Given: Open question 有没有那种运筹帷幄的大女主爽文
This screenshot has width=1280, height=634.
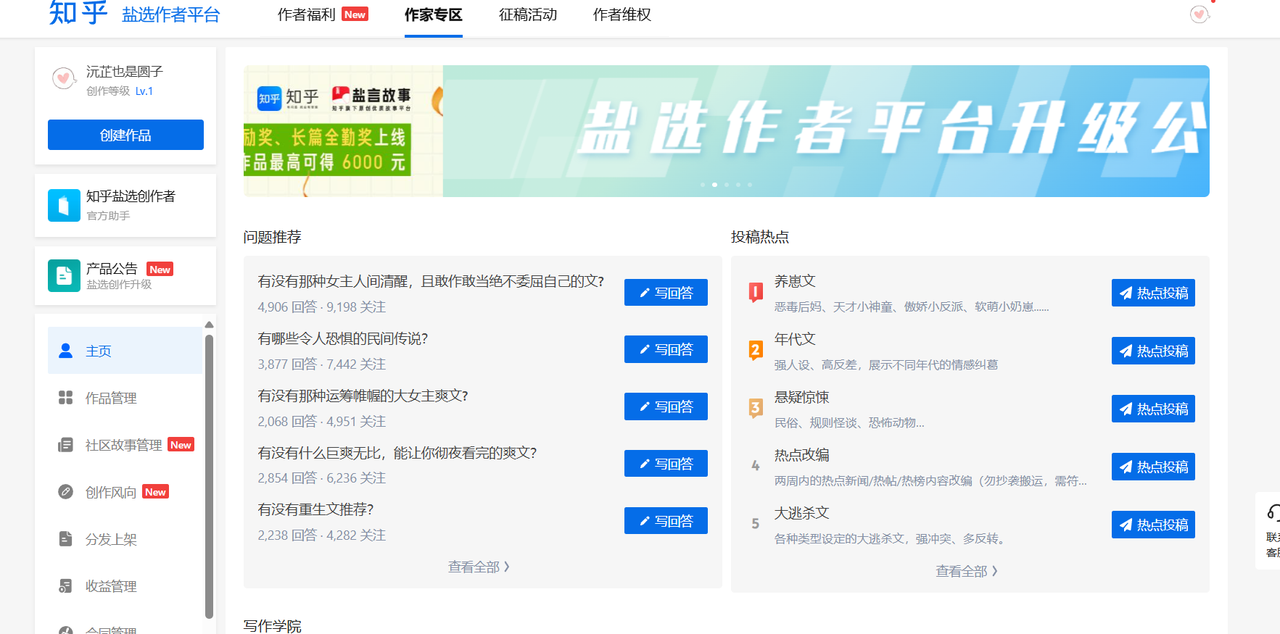Looking at the screenshot, I should pos(363,396).
